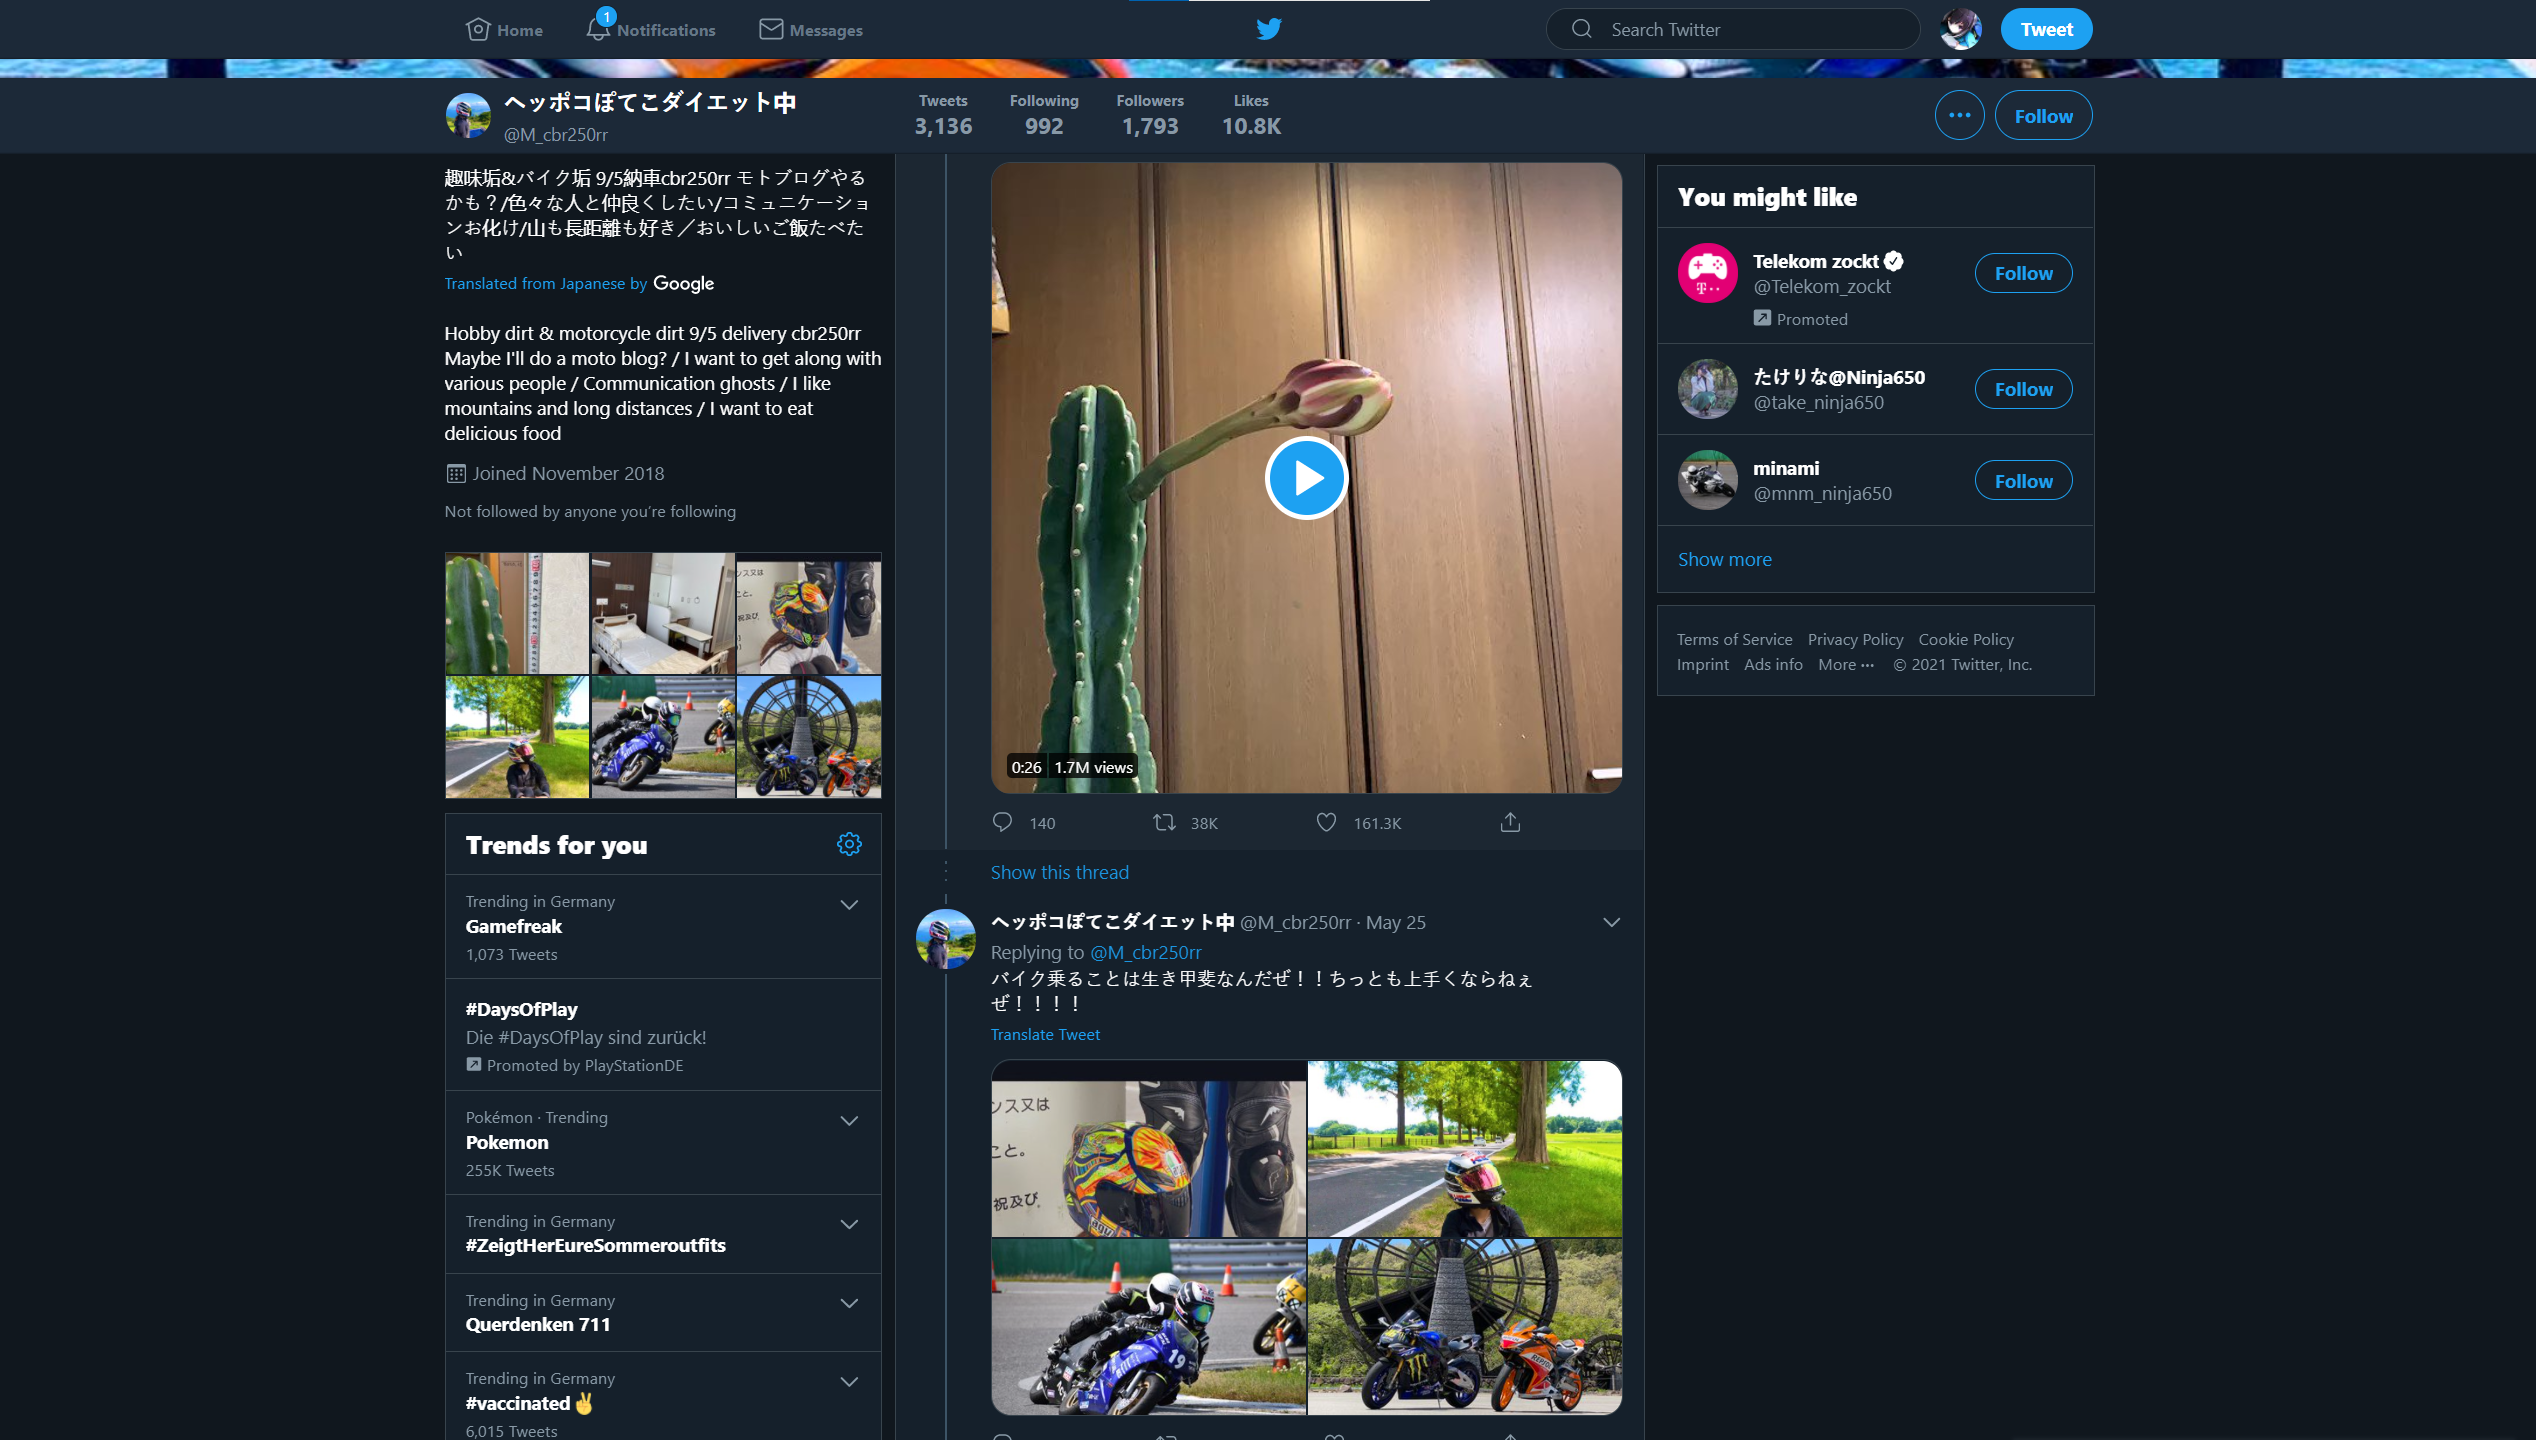
Task: Follow the @M_cbr250rr profile
Action: tap(2043, 116)
